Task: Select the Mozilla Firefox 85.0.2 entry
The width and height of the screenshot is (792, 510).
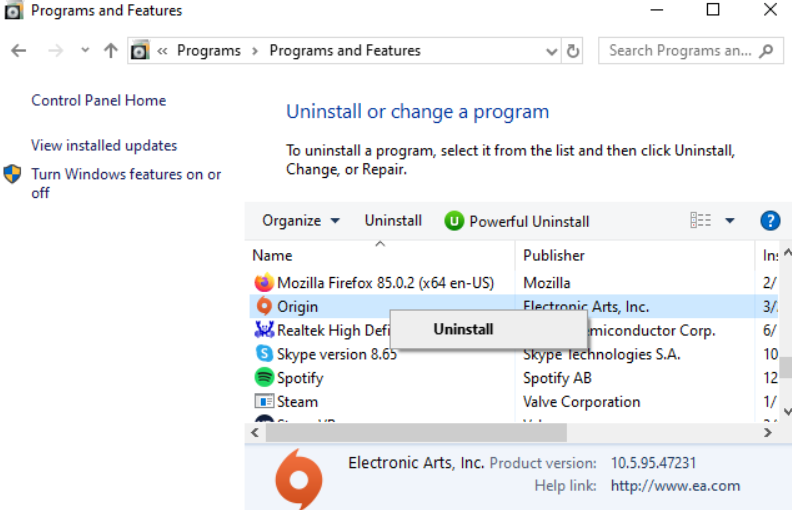Action: [385, 283]
